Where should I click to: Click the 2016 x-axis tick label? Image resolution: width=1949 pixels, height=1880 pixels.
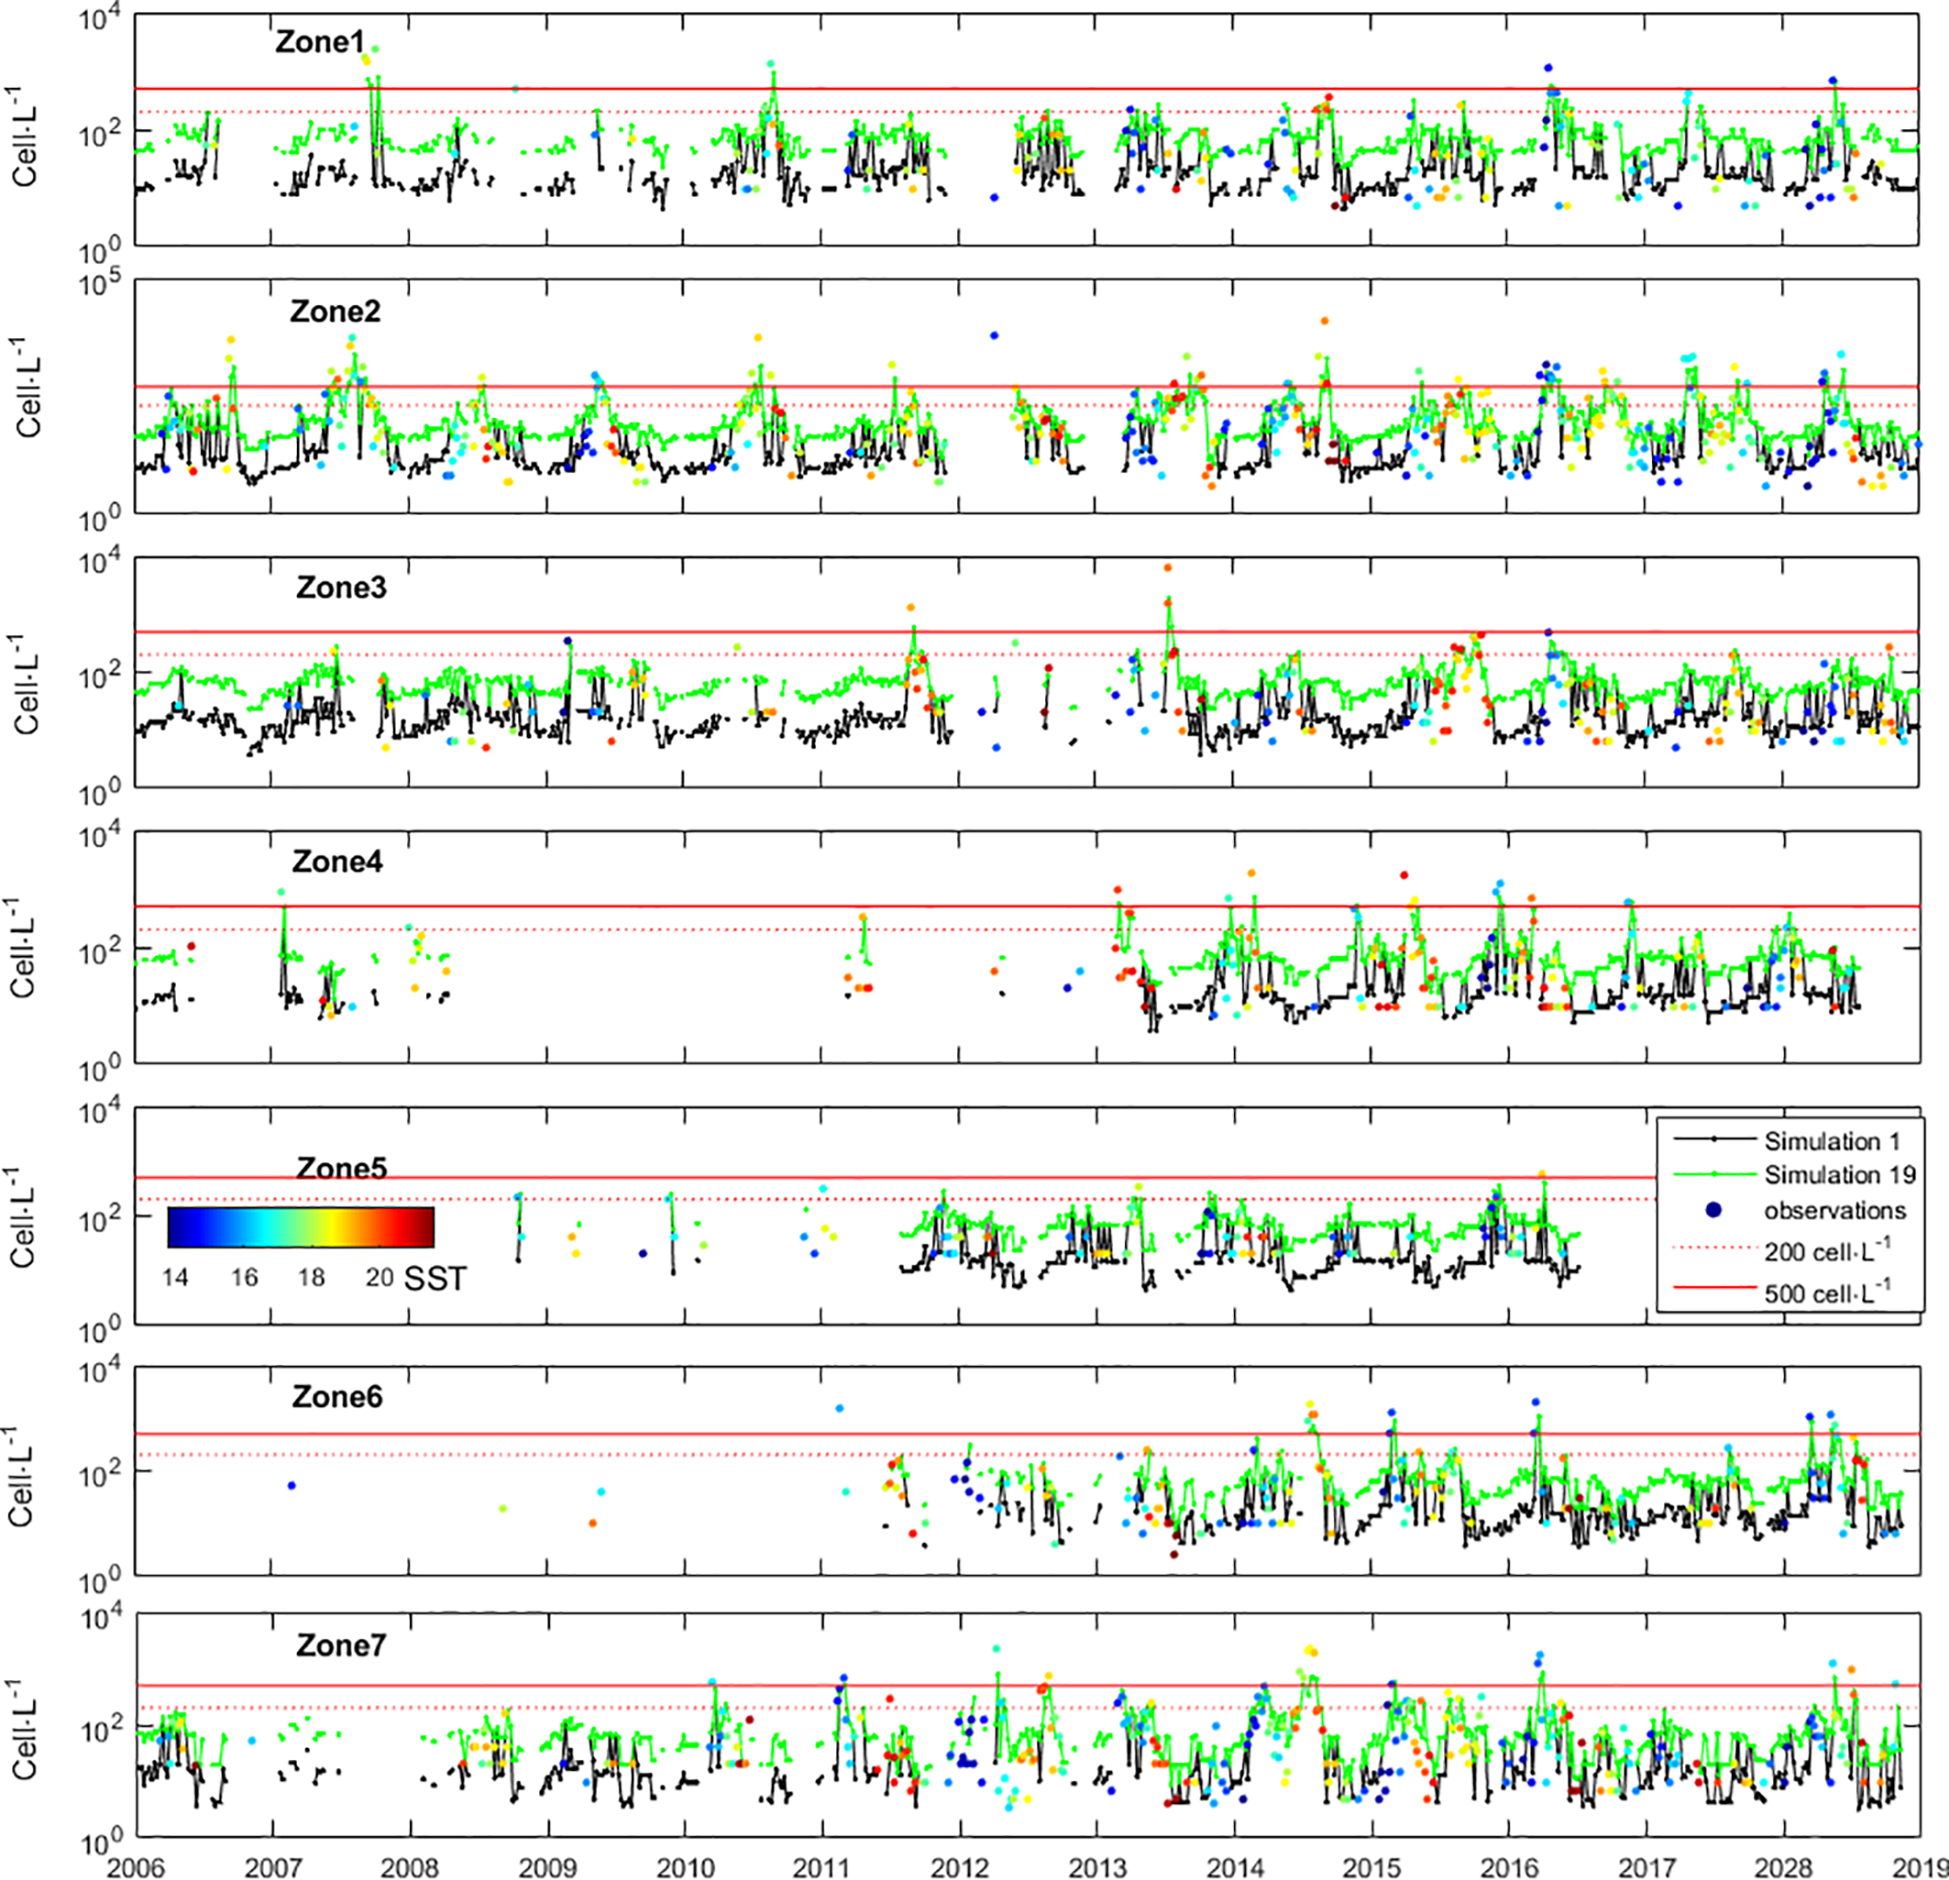click(x=1509, y=1867)
